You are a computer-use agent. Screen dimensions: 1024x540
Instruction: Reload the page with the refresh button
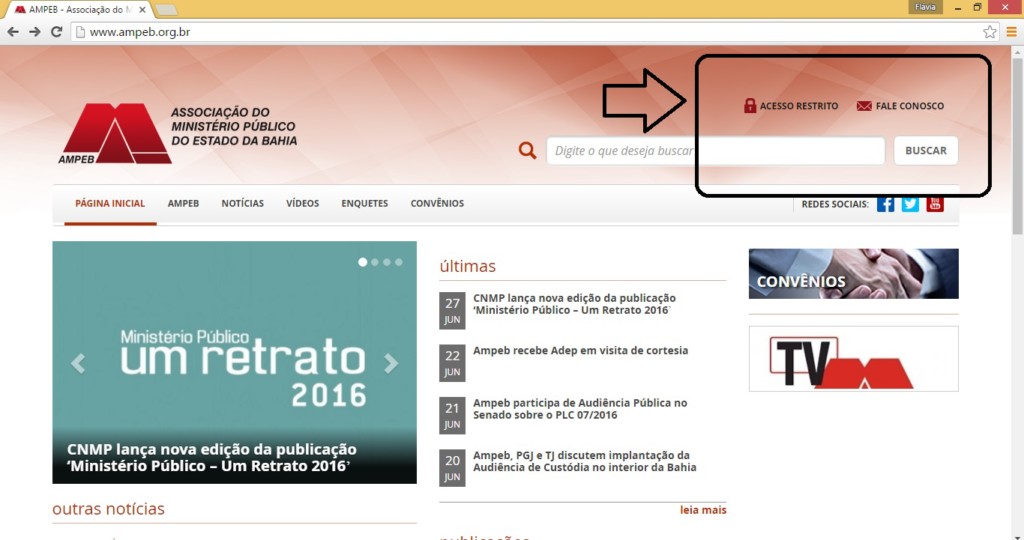coord(57,32)
